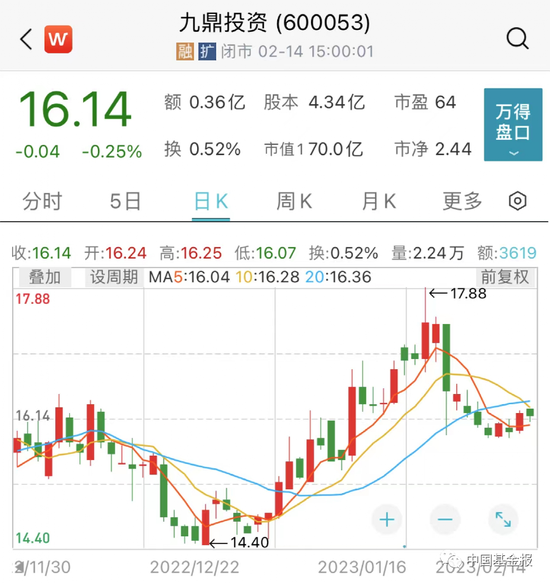Tap the green 14.40 label on the price axis
The image size is (550, 584).
tap(33, 538)
